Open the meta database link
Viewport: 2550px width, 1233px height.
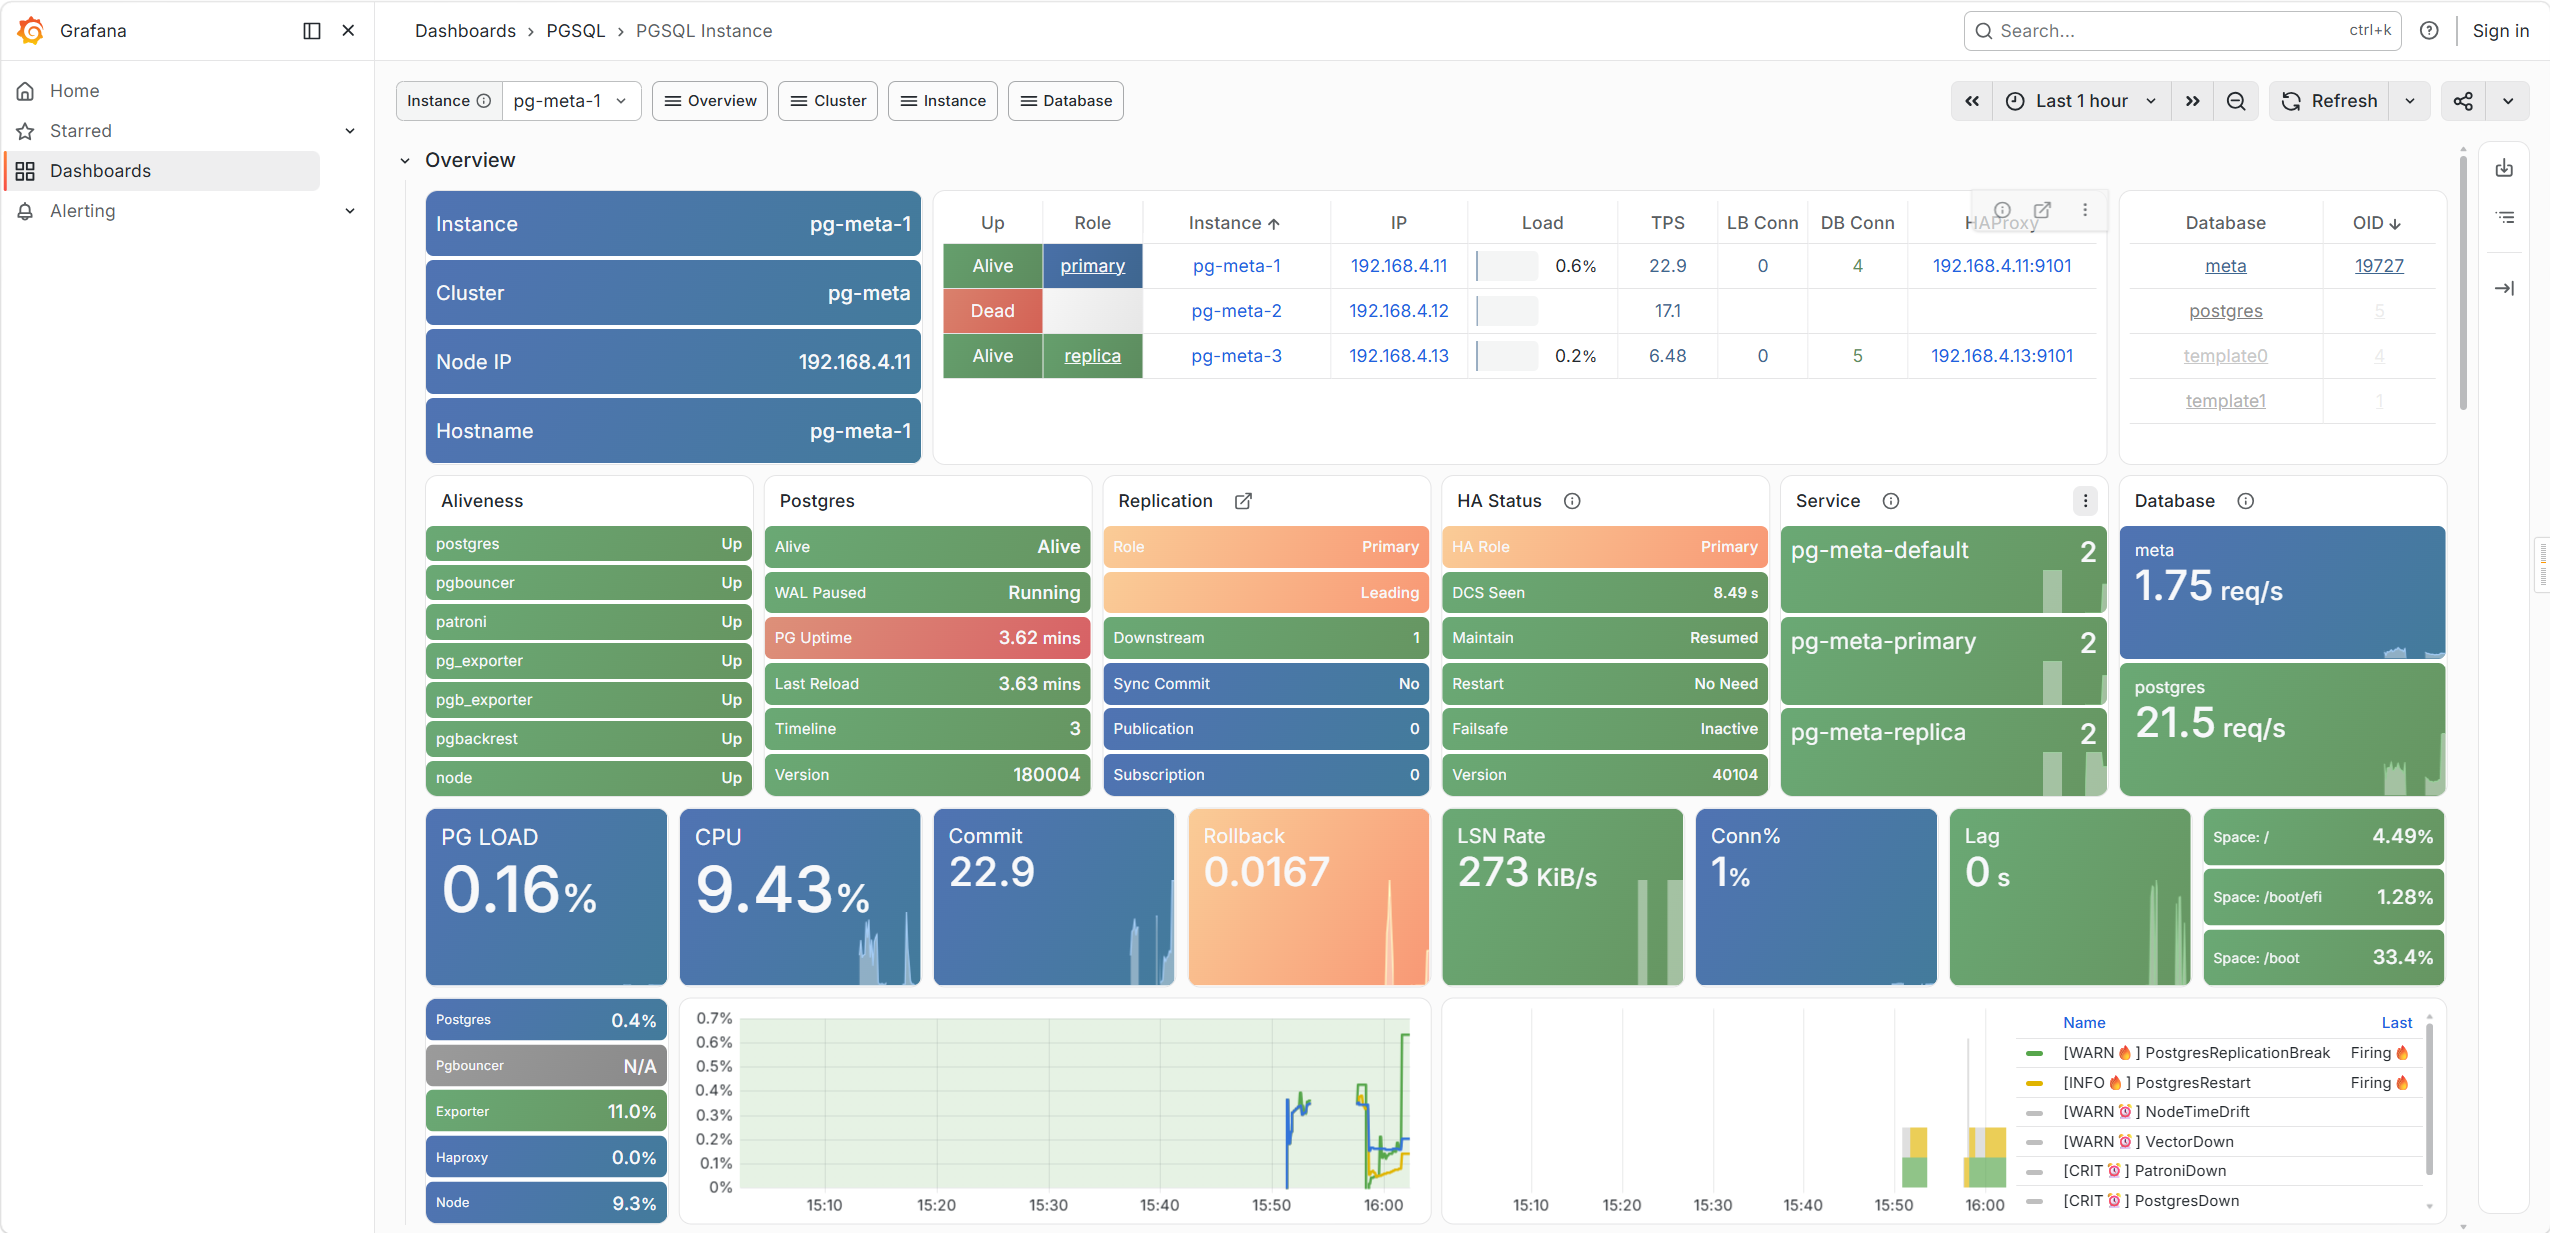click(x=2225, y=266)
